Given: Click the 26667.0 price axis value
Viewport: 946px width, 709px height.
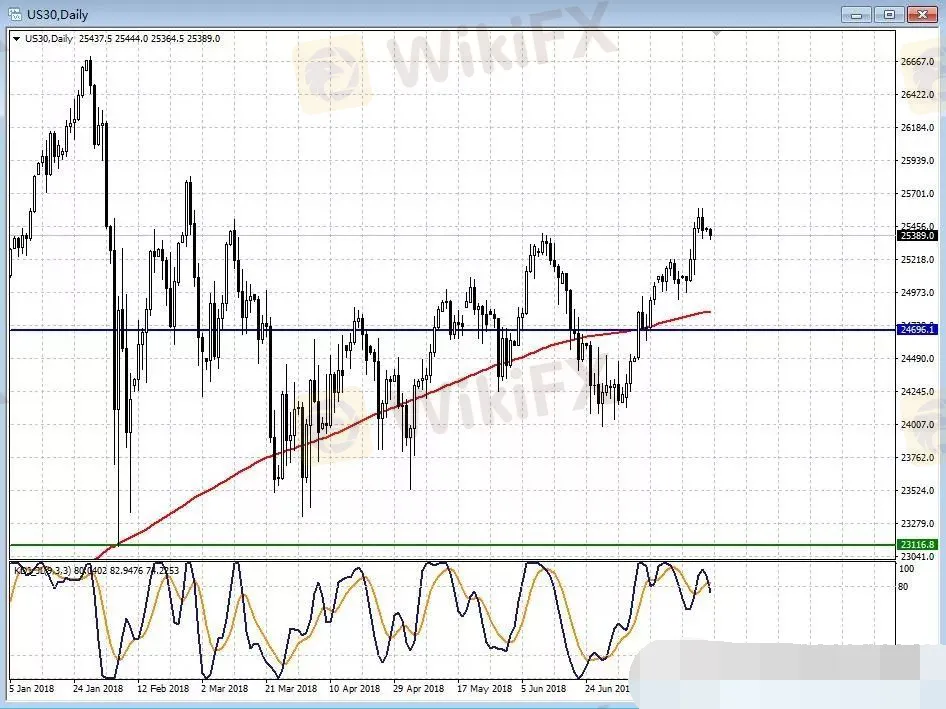Looking at the screenshot, I should 917,62.
